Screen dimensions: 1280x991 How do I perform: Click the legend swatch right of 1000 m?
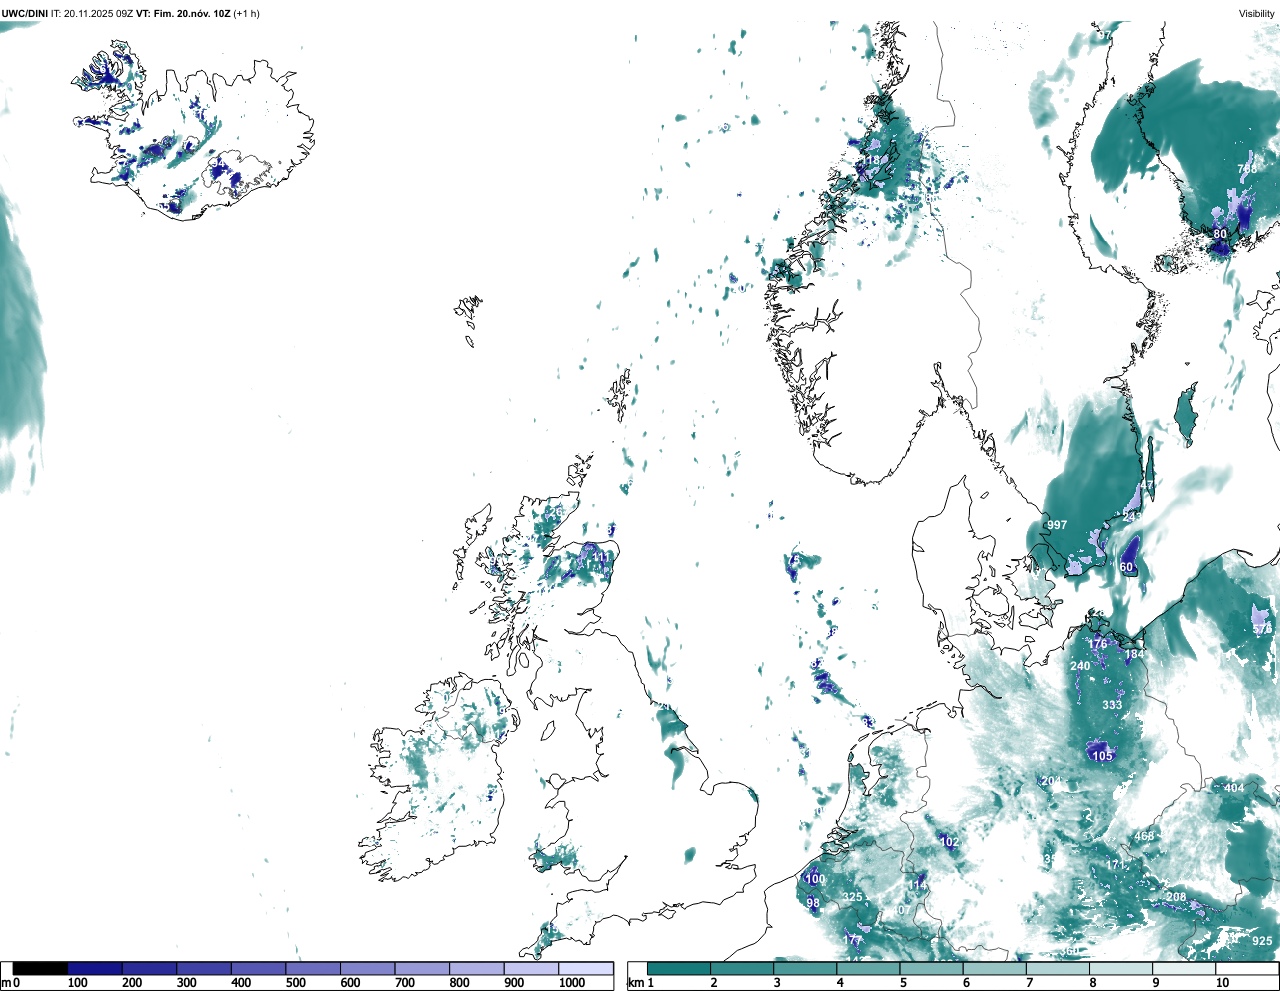[x=586, y=969]
